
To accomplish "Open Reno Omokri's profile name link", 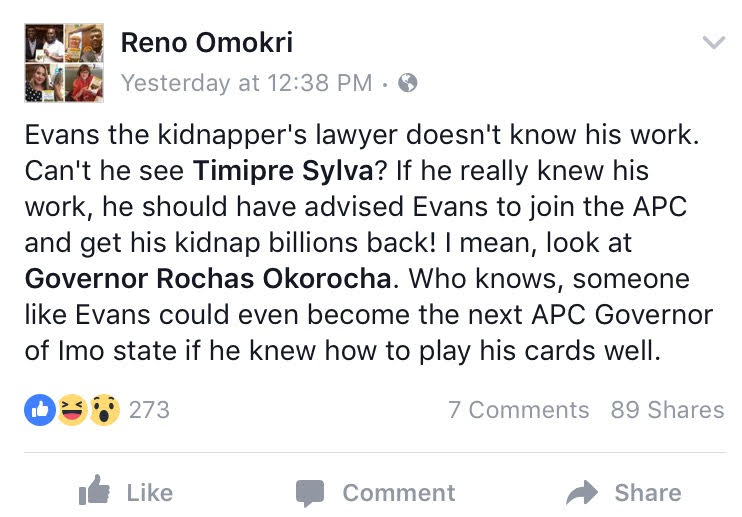I will pyautogui.click(x=206, y=42).
